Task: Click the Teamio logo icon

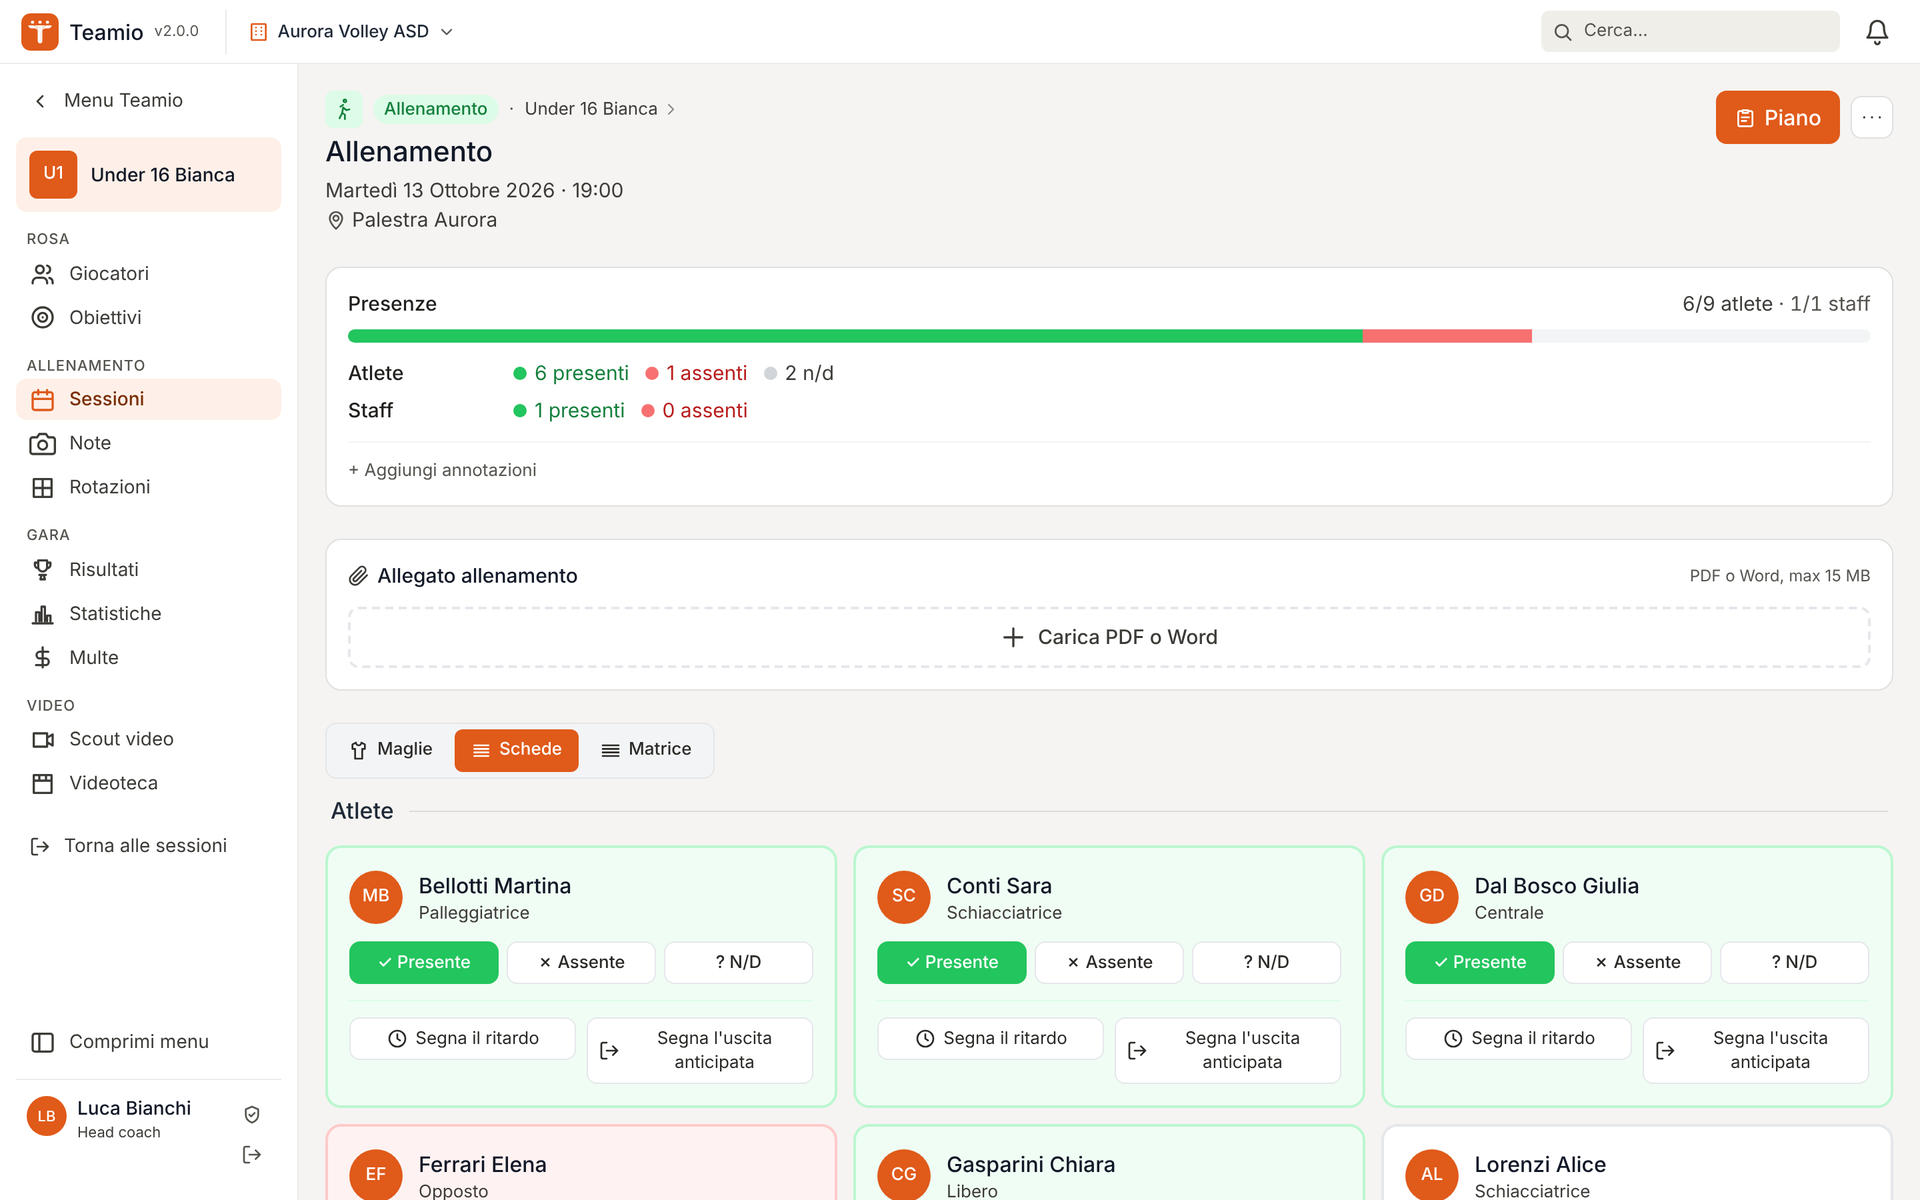Action: (x=39, y=32)
